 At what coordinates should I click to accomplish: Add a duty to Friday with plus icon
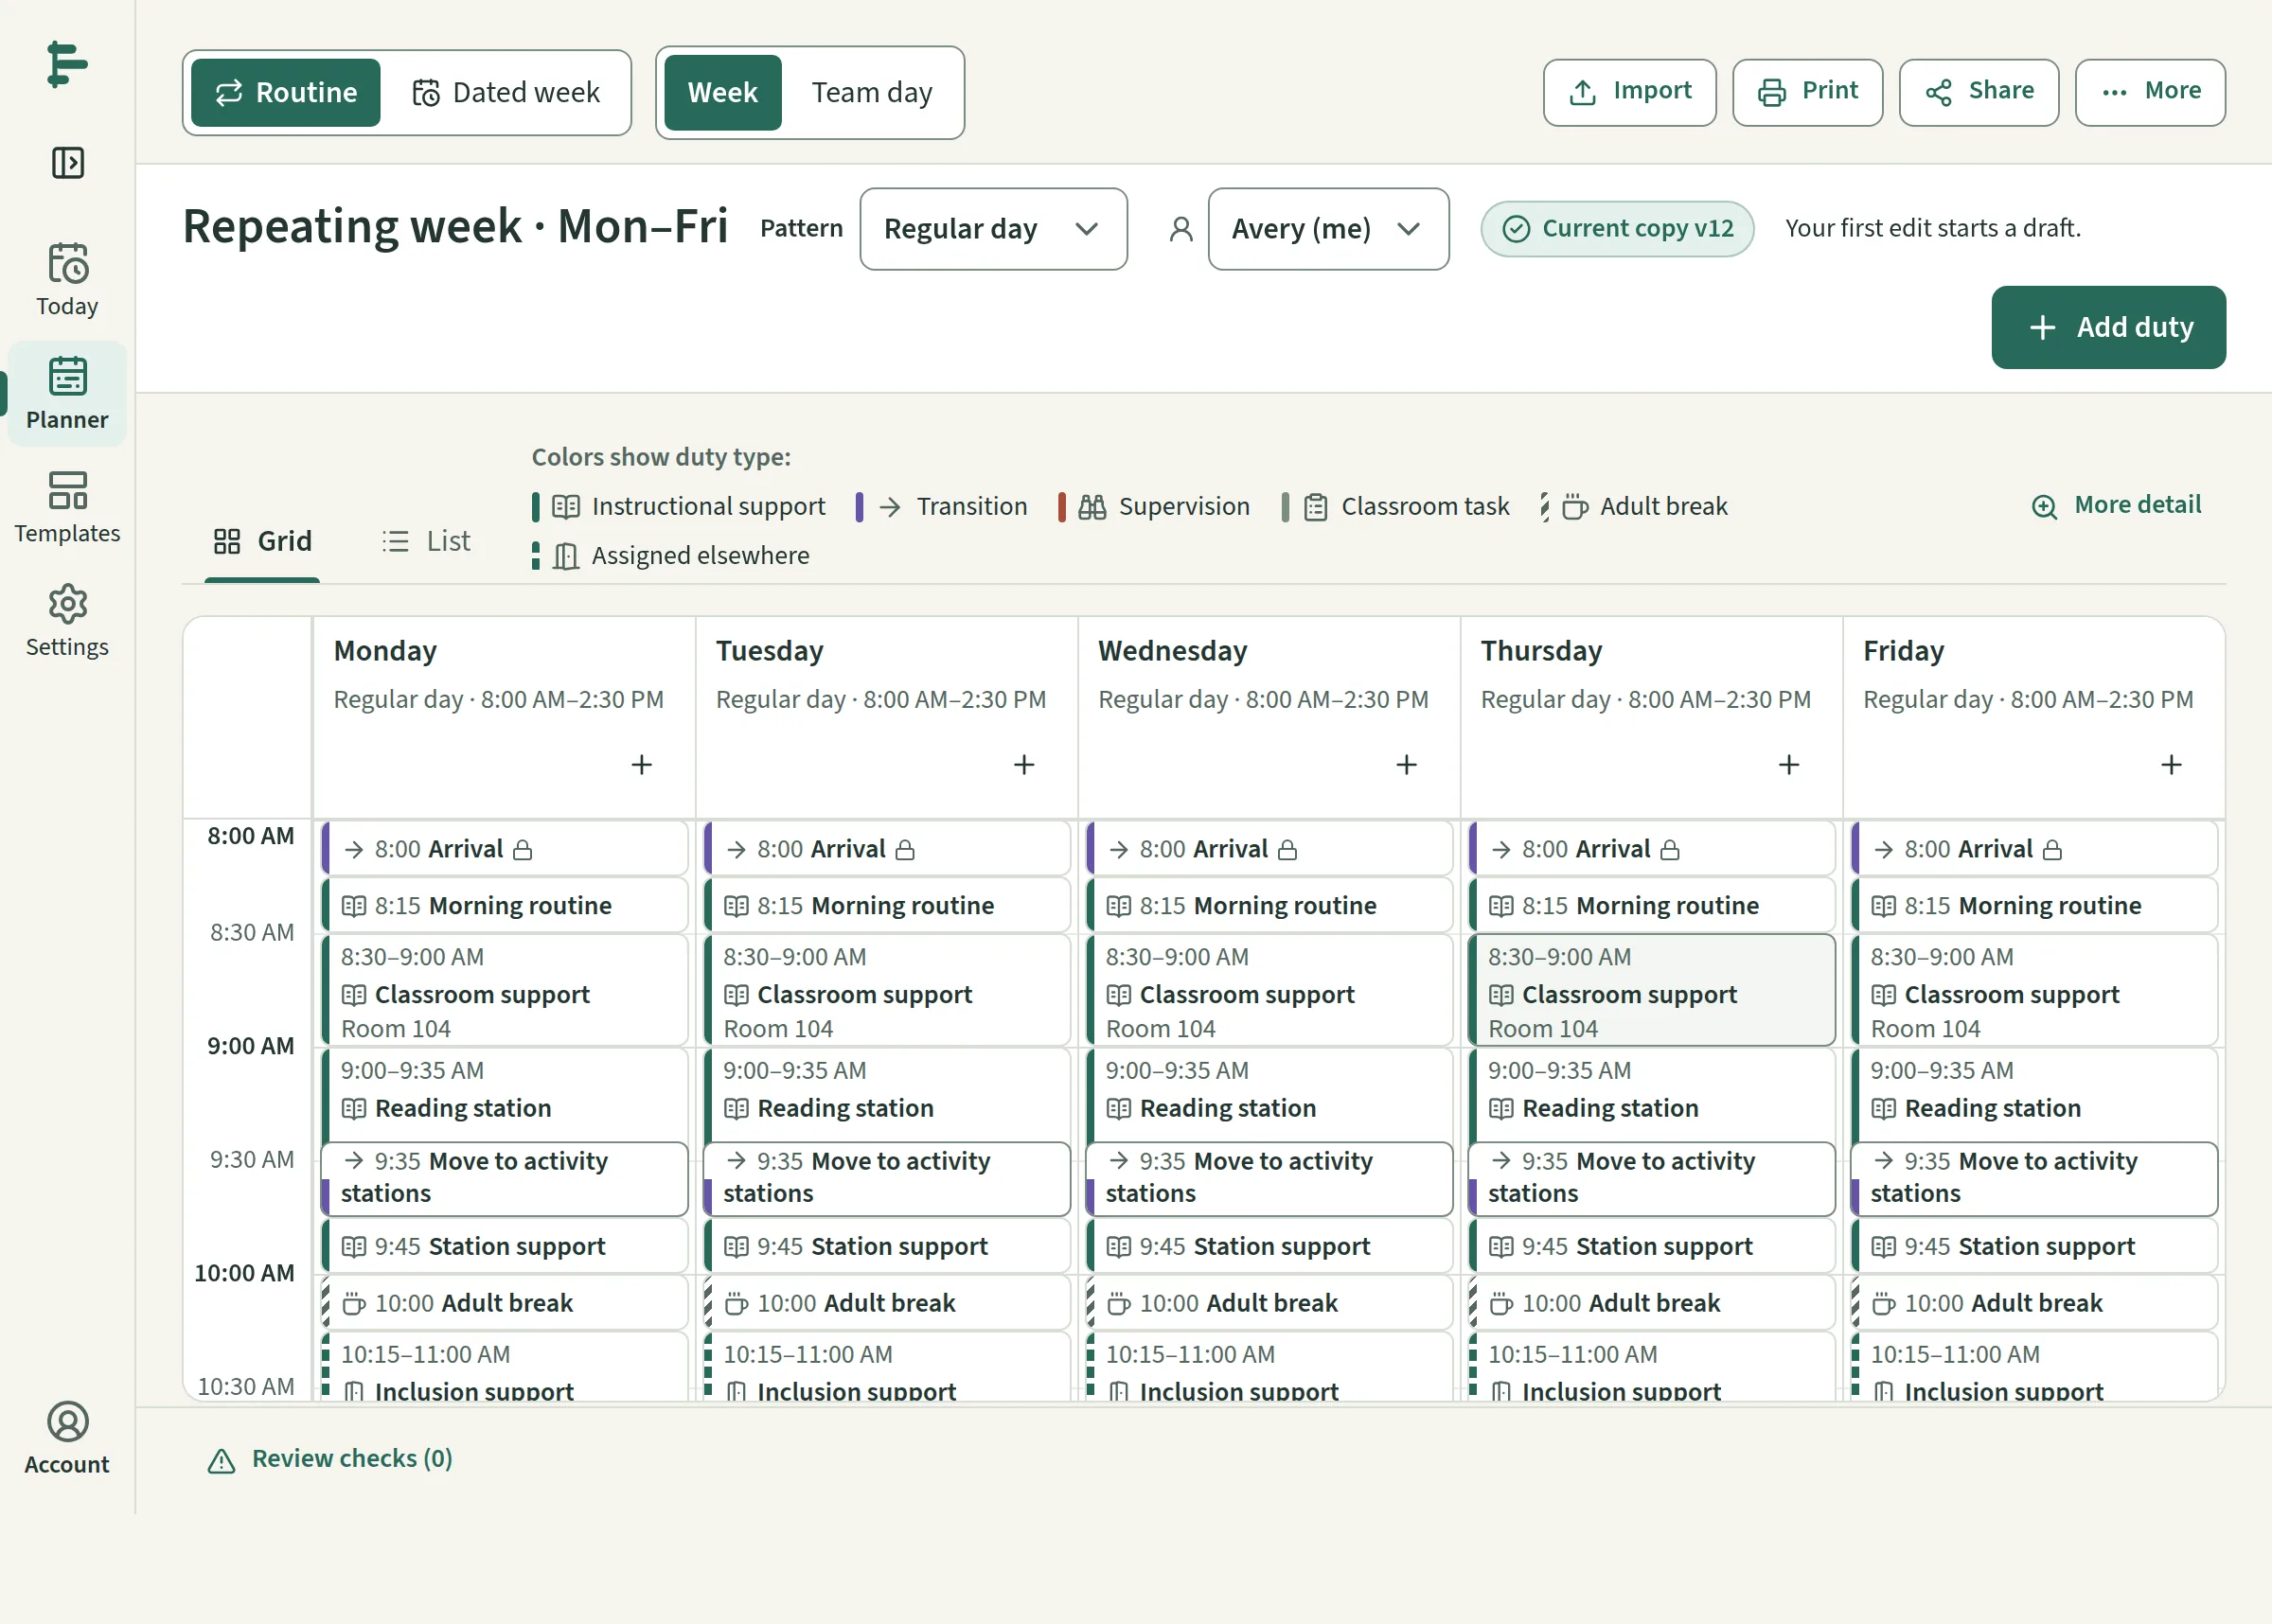[x=2171, y=765]
